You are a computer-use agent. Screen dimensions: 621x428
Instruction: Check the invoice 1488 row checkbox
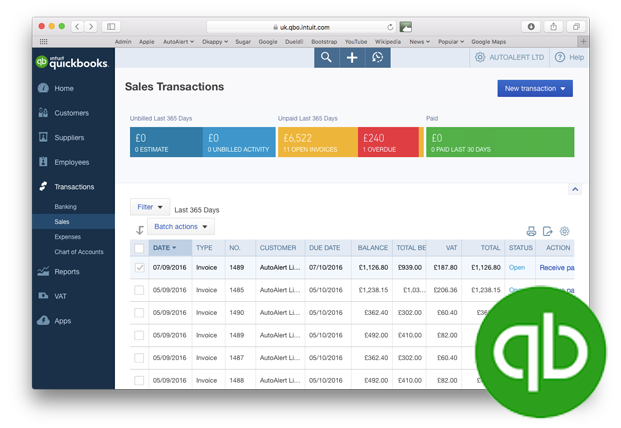pos(139,380)
